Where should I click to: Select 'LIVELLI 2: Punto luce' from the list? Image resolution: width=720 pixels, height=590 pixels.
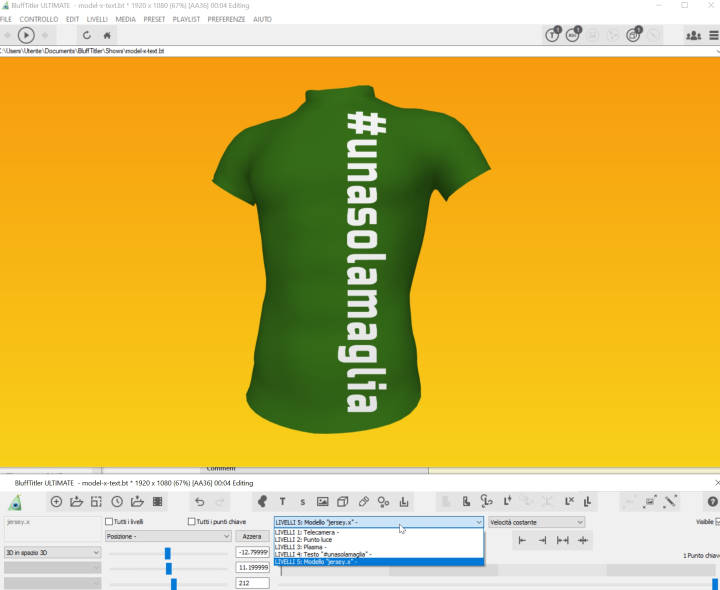click(379, 540)
